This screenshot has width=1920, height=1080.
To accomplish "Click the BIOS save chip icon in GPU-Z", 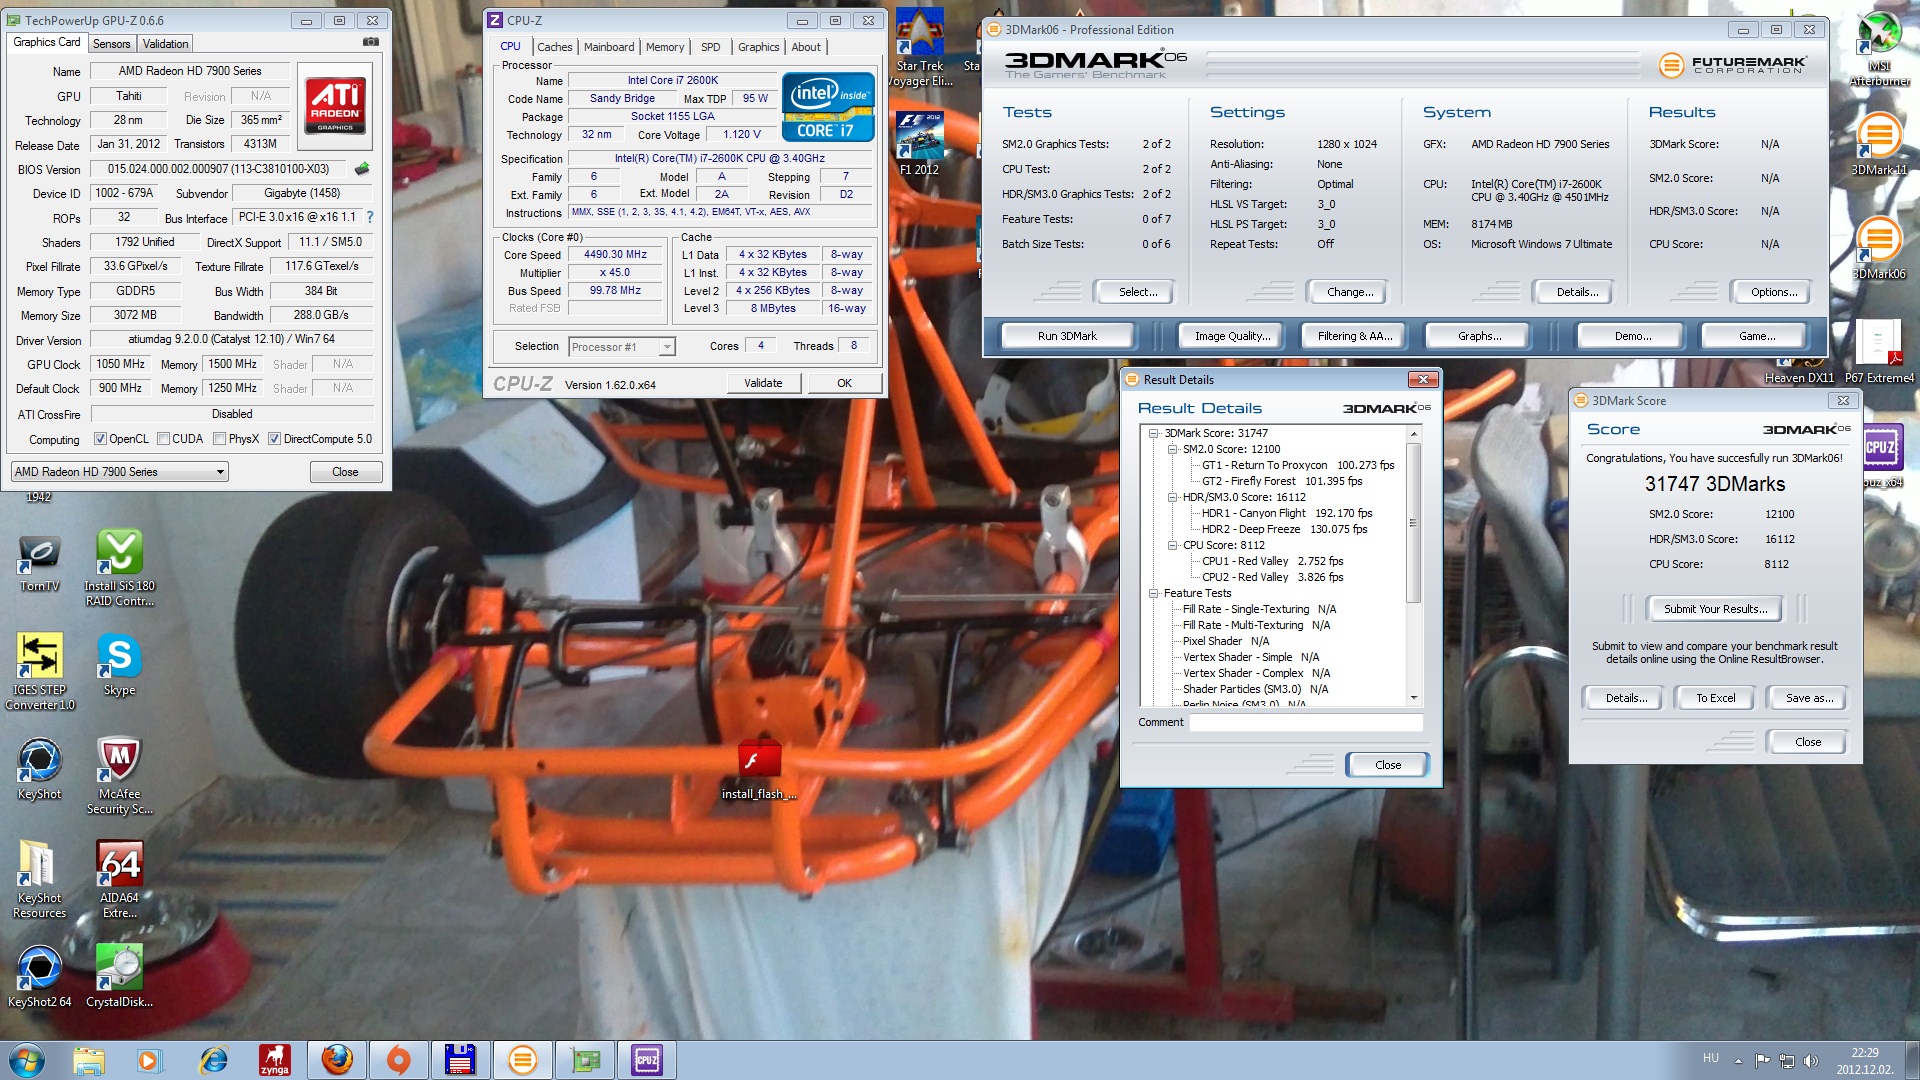I will pos(362,169).
